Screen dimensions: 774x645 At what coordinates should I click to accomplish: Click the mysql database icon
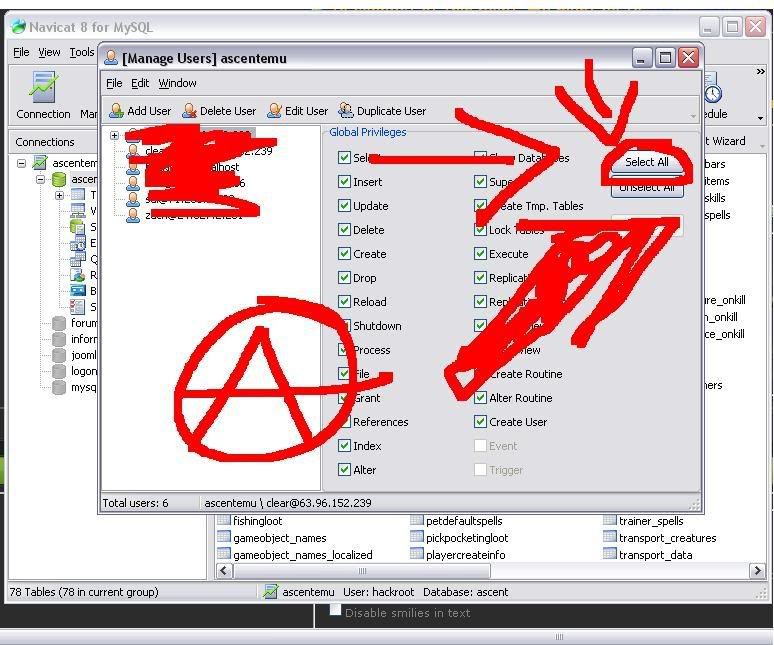[x=59, y=387]
